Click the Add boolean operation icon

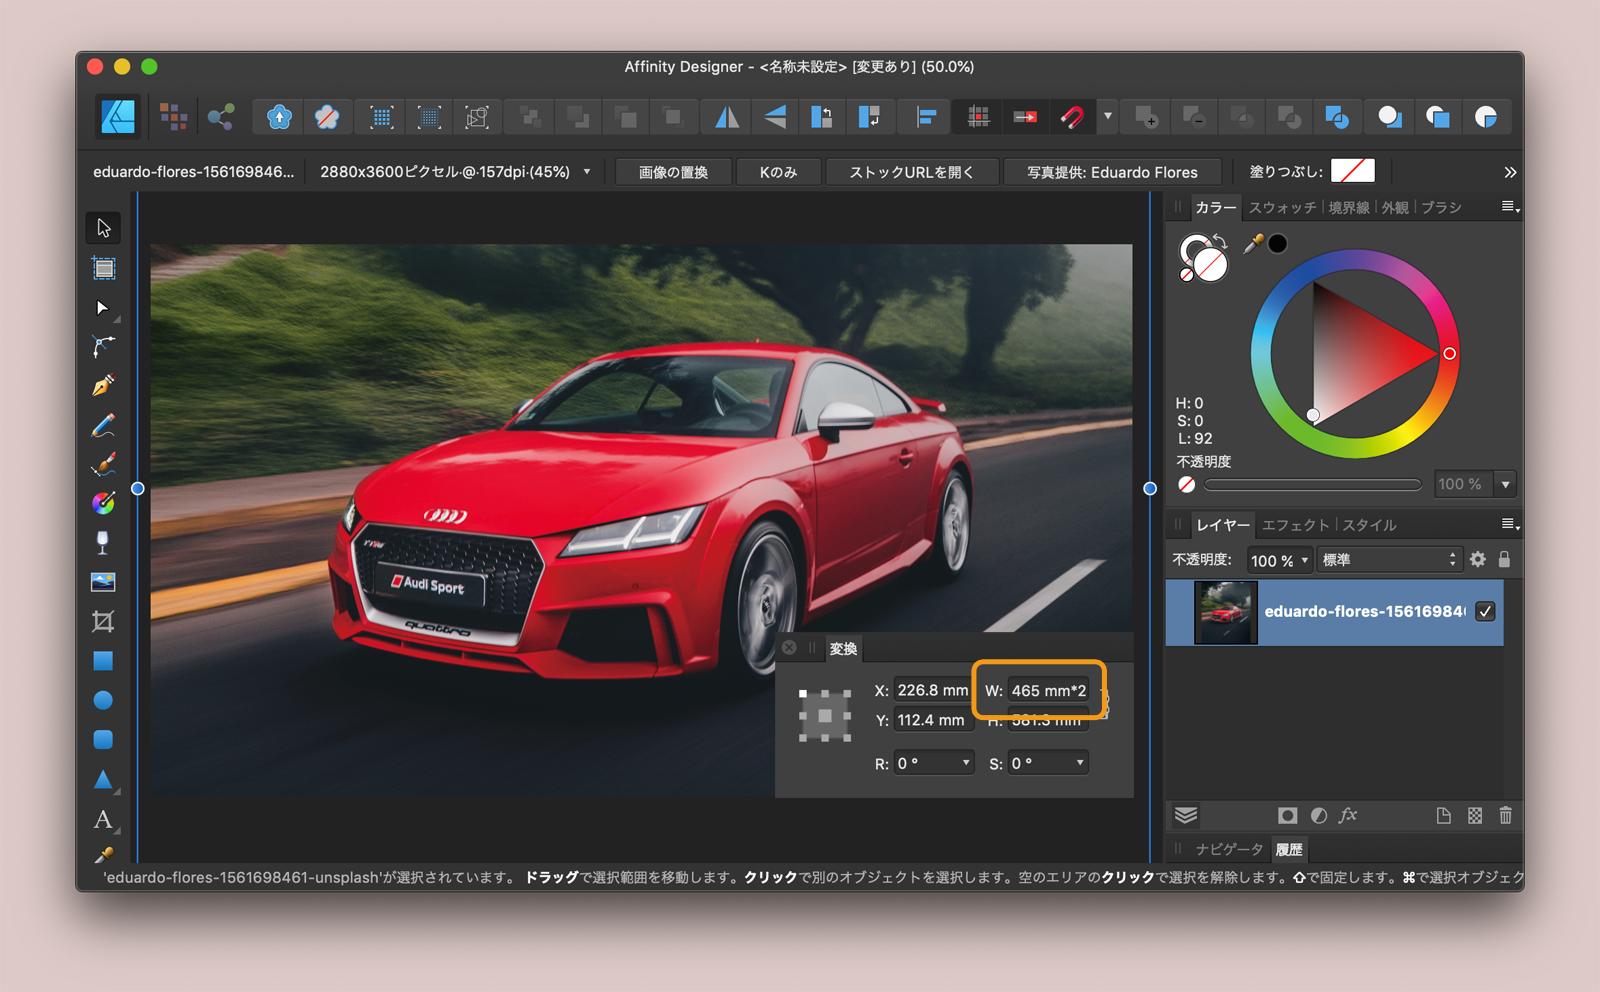[1146, 117]
